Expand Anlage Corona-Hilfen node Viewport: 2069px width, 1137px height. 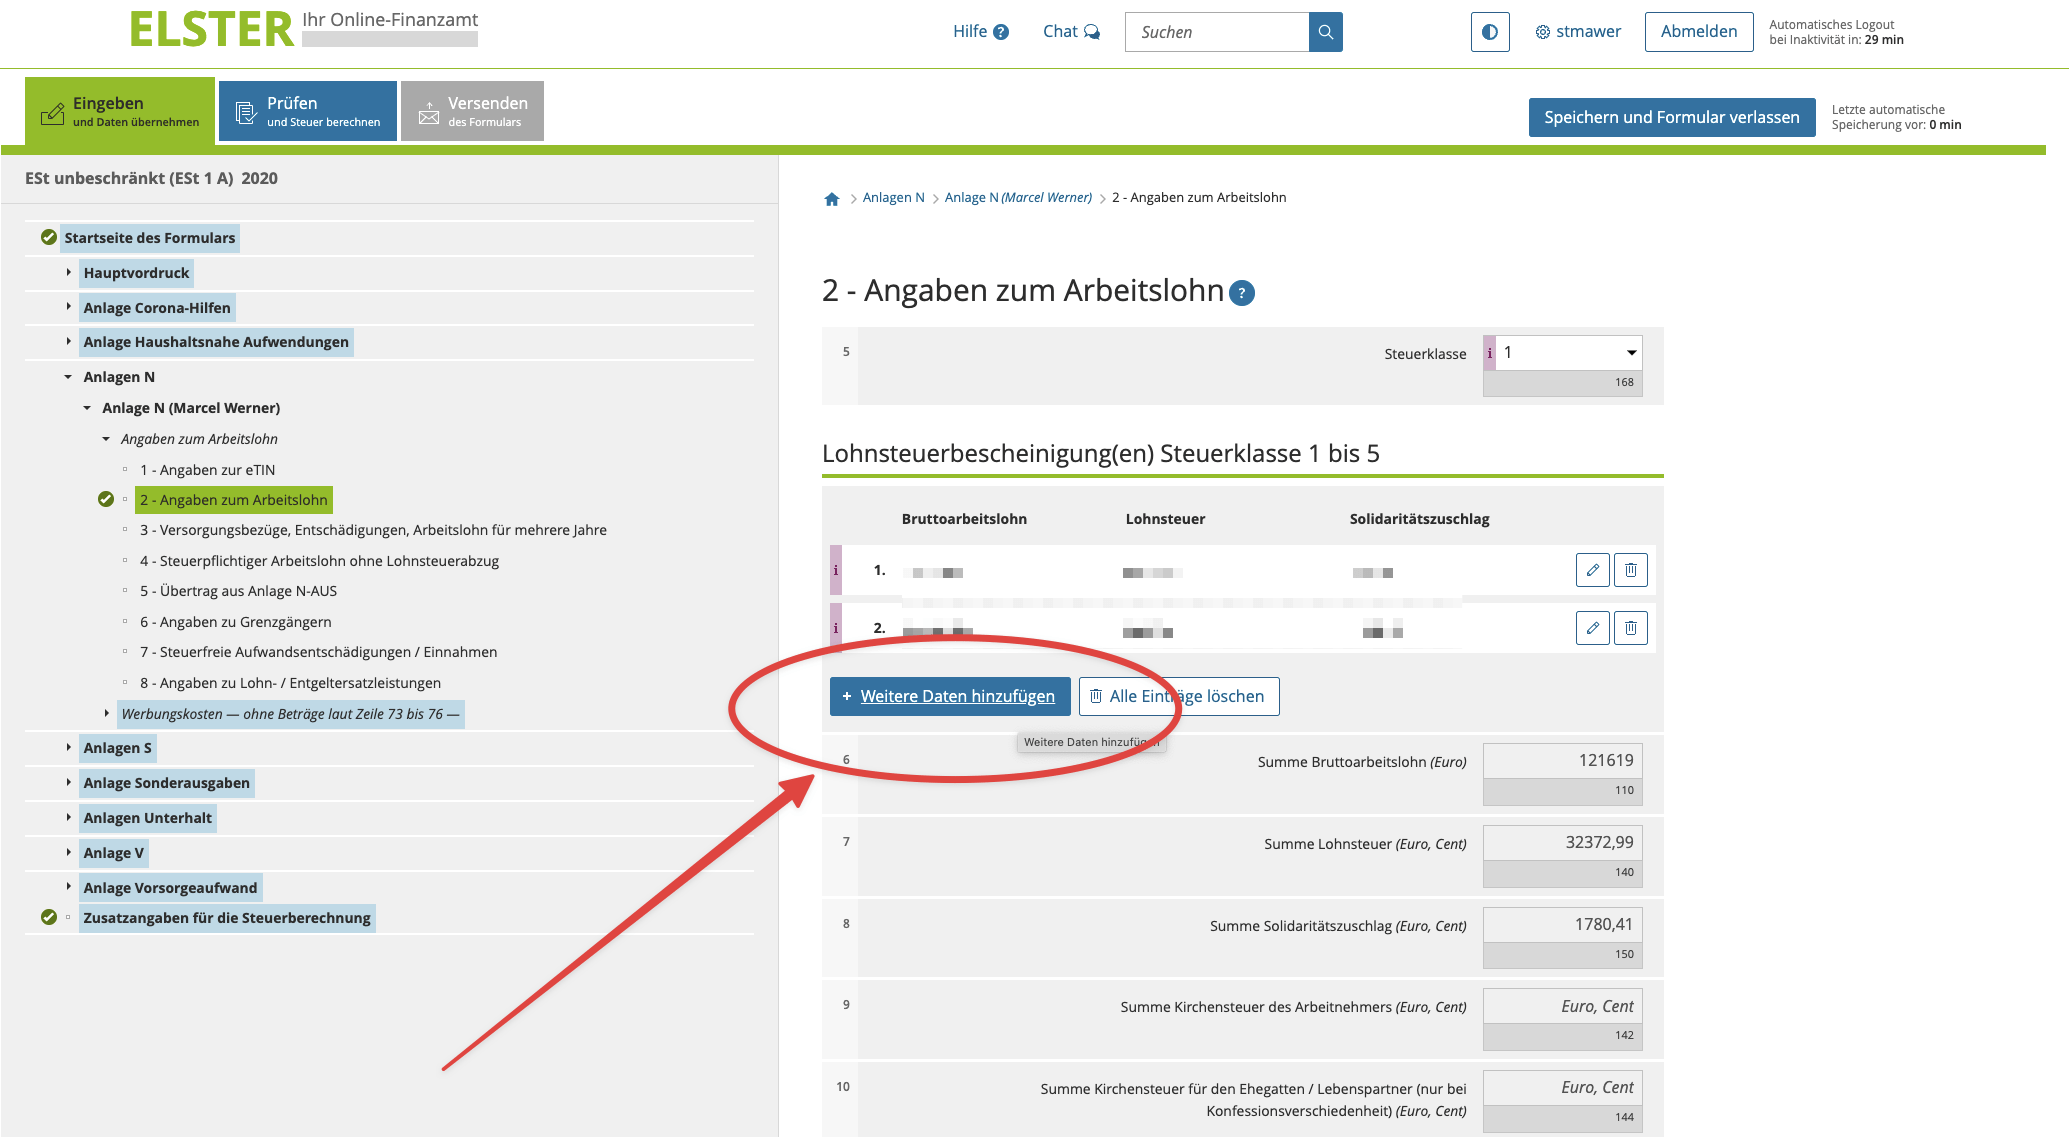tap(68, 307)
